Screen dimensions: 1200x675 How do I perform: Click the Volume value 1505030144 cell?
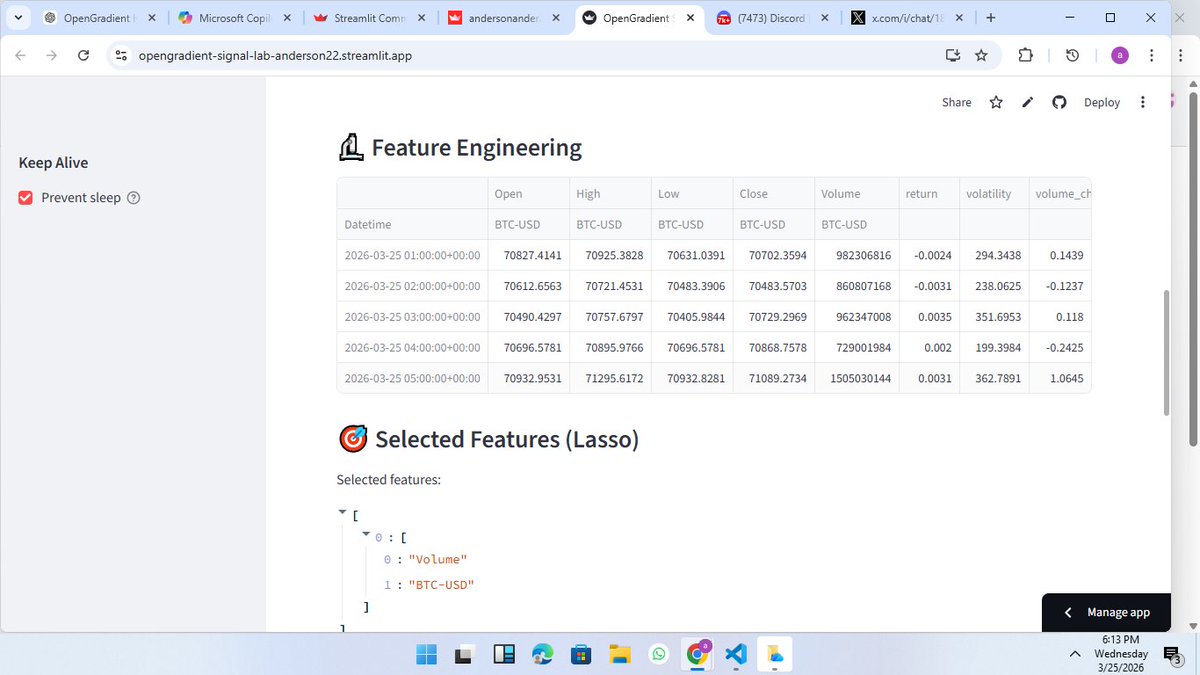(855, 378)
